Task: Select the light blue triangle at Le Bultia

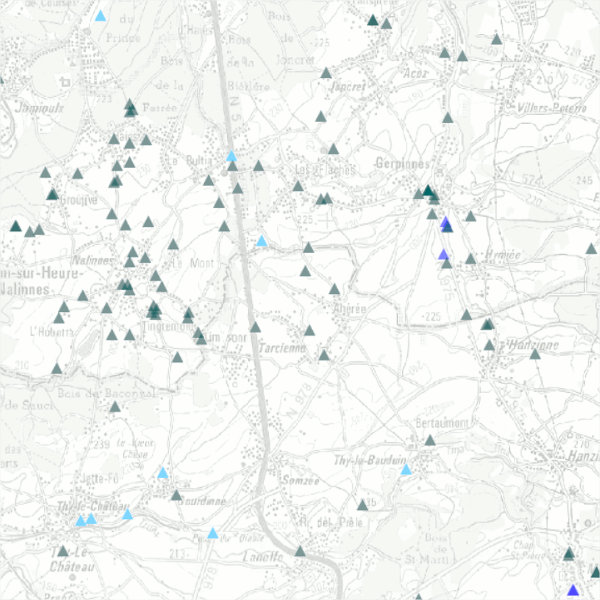Action: (x=232, y=157)
